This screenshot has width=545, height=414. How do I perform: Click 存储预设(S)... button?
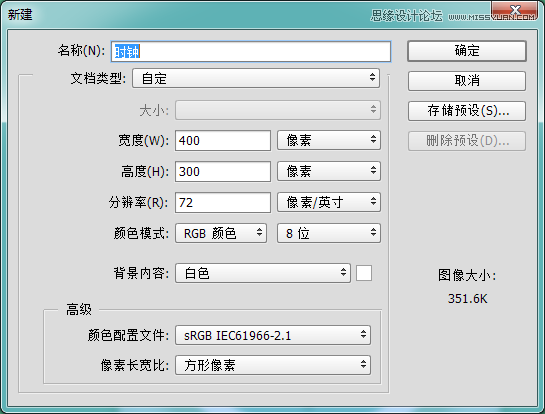pyautogui.click(x=467, y=111)
